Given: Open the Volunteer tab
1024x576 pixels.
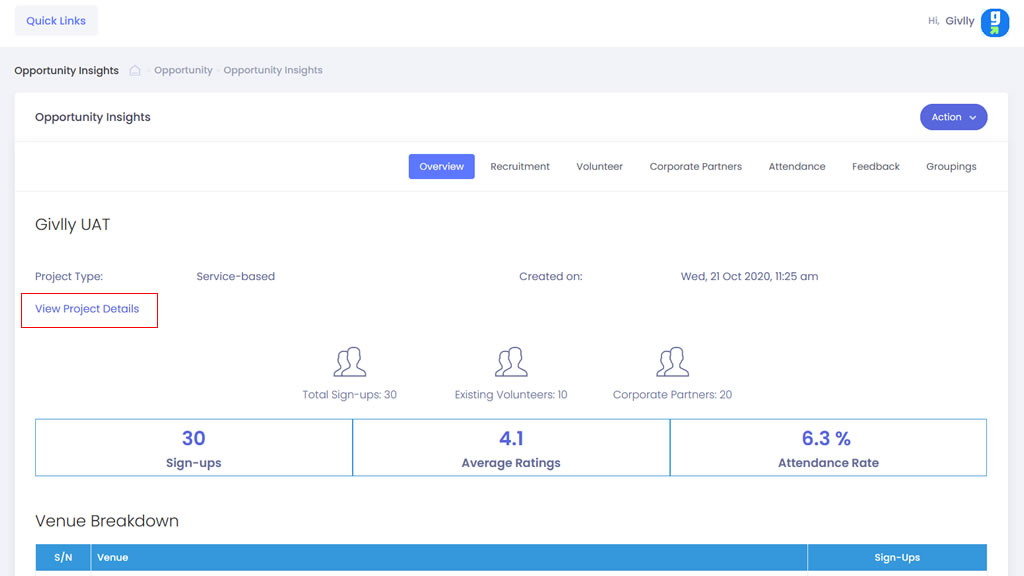Looking at the screenshot, I should (599, 167).
